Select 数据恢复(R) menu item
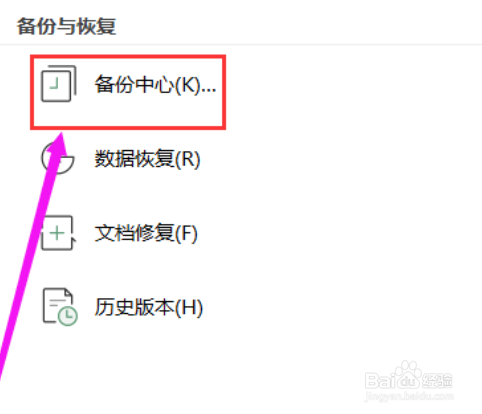482x414 pixels. [147, 159]
